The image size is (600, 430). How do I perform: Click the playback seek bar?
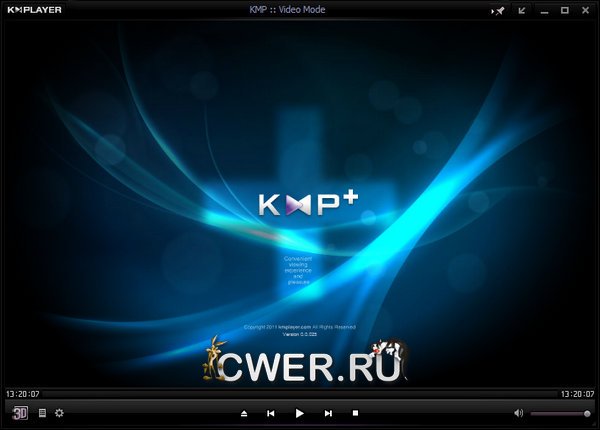tap(300, 394)
